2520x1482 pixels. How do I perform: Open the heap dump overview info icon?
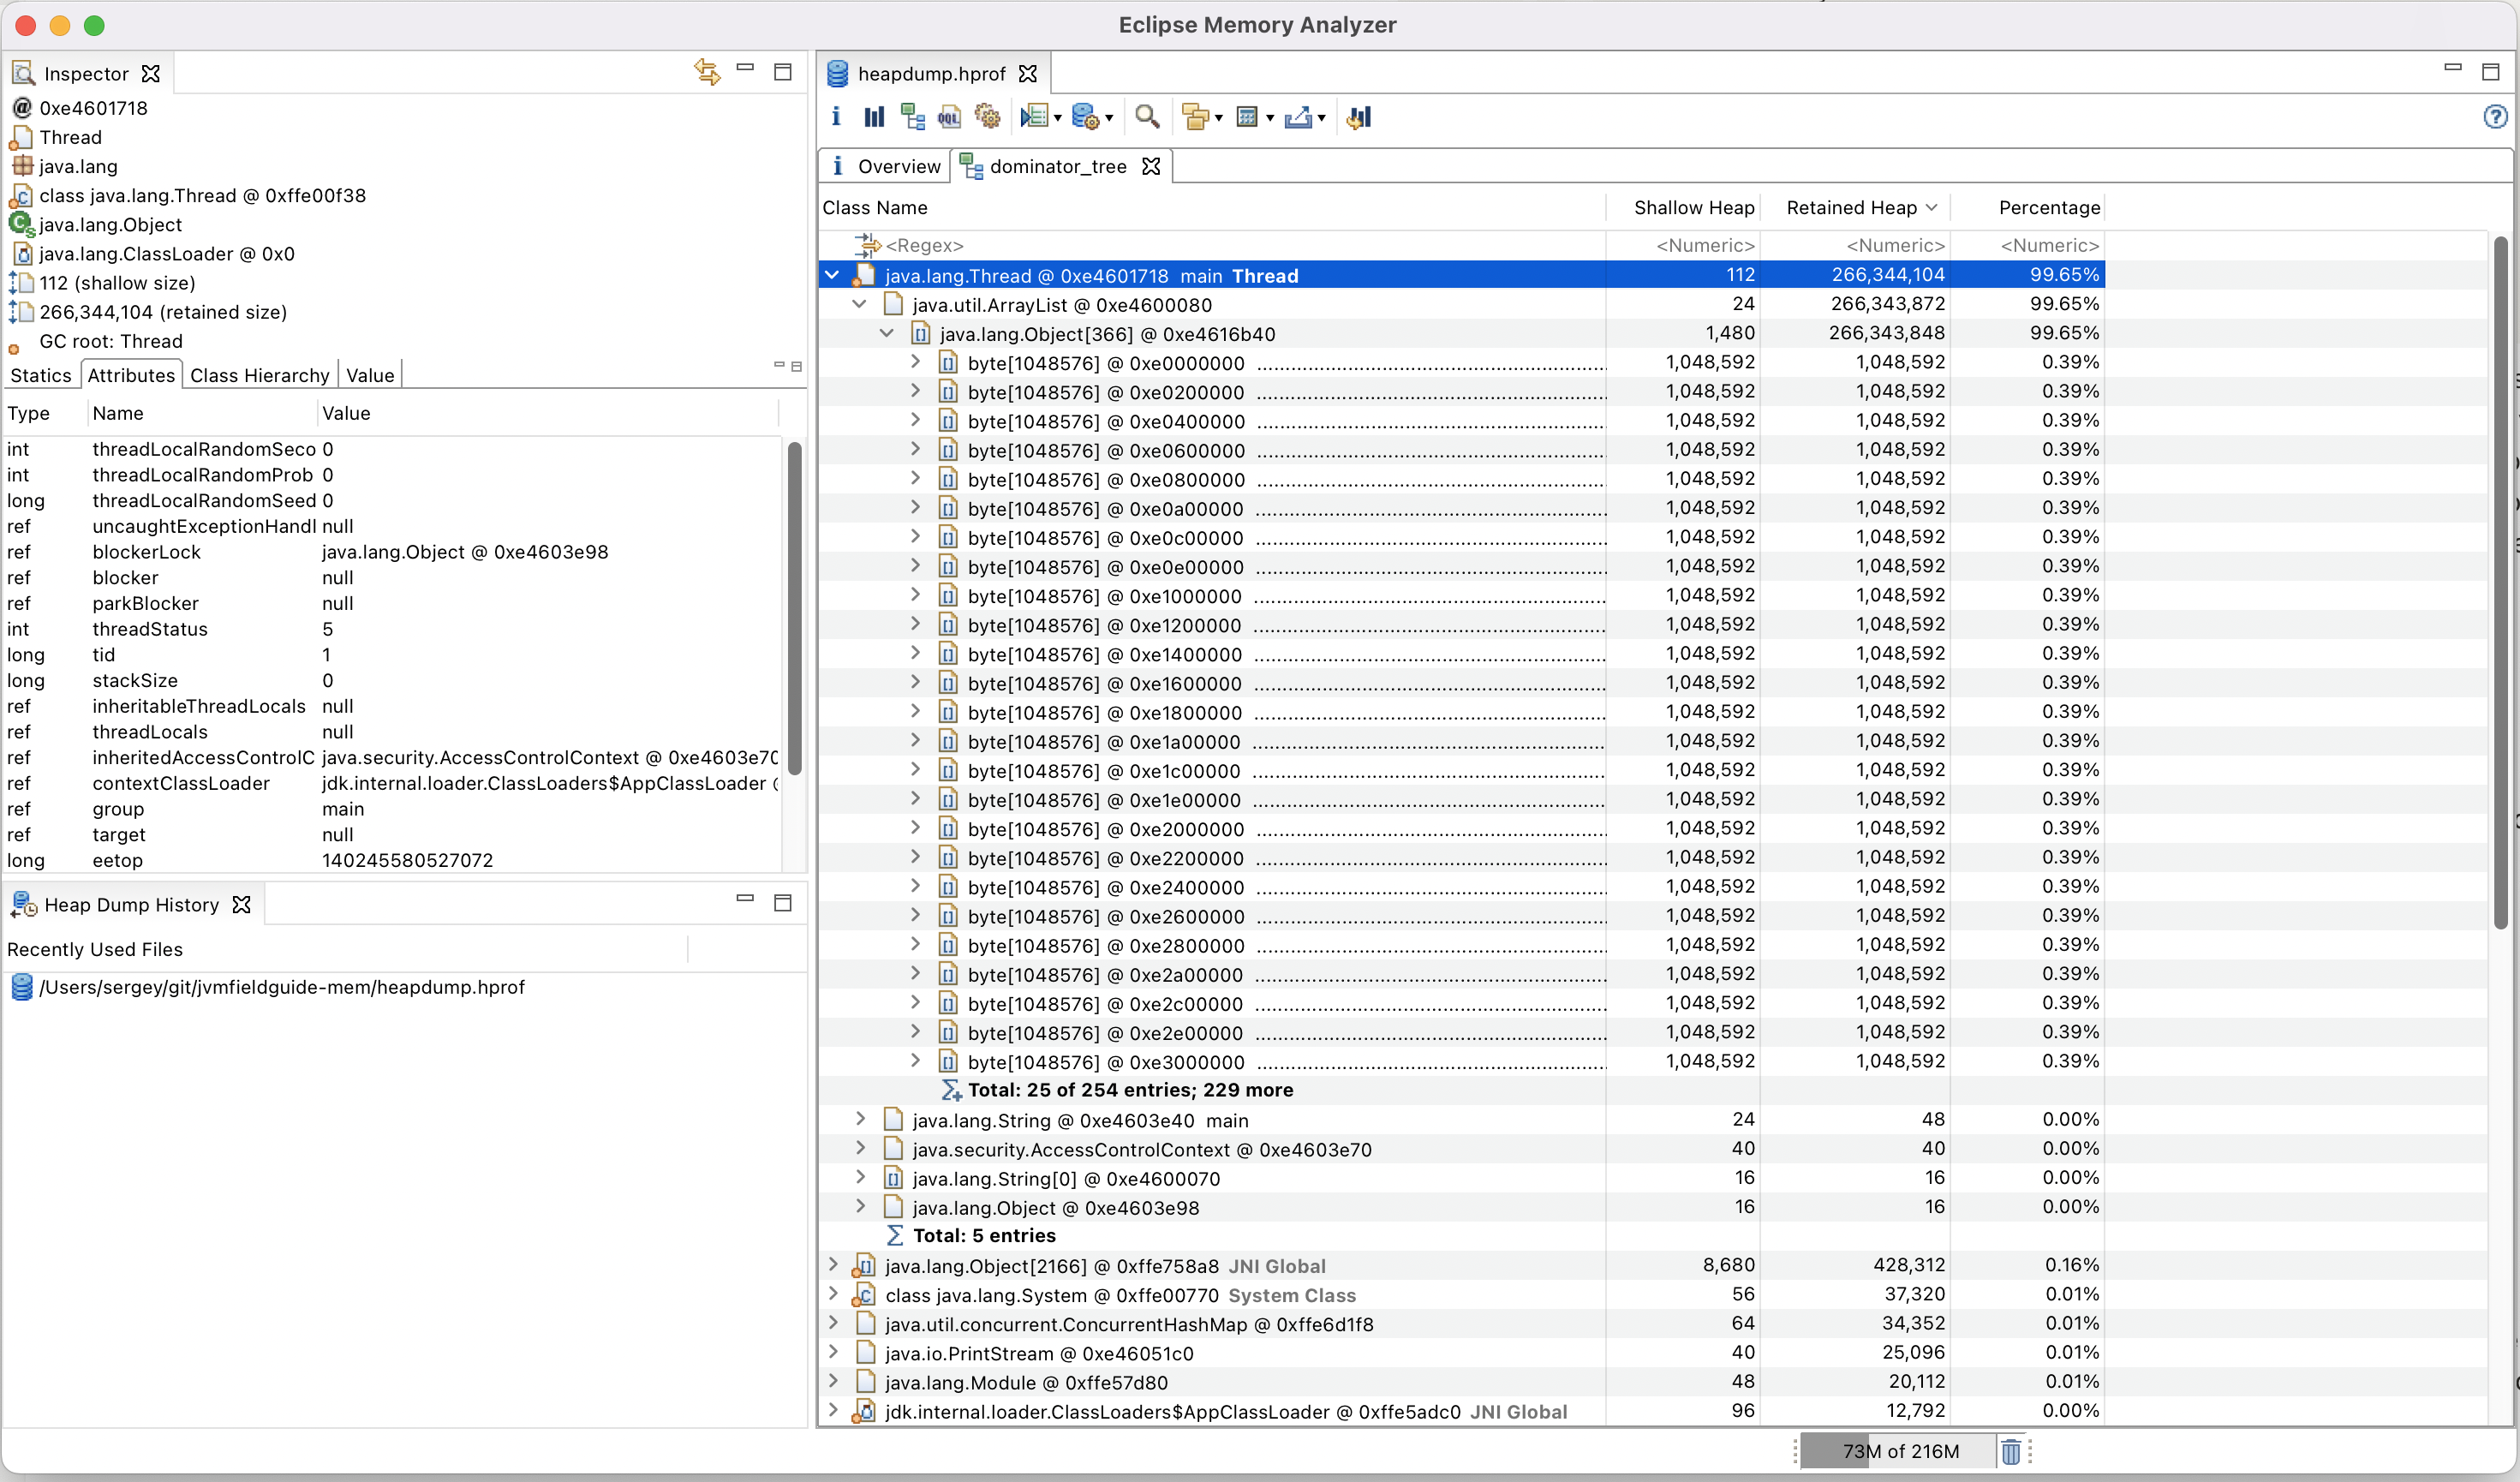click(836, 117)
